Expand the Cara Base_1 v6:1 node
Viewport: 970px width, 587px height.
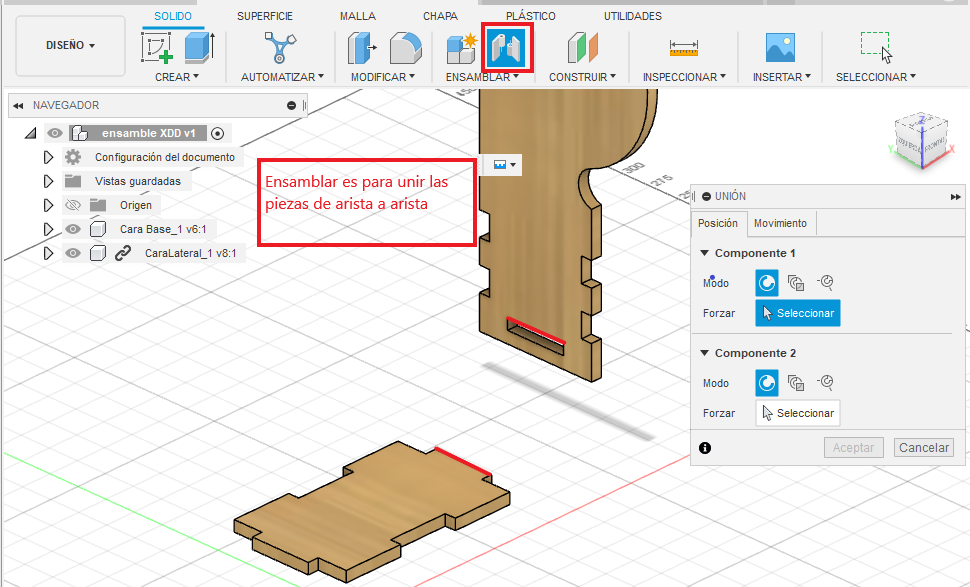click(48, 229)
